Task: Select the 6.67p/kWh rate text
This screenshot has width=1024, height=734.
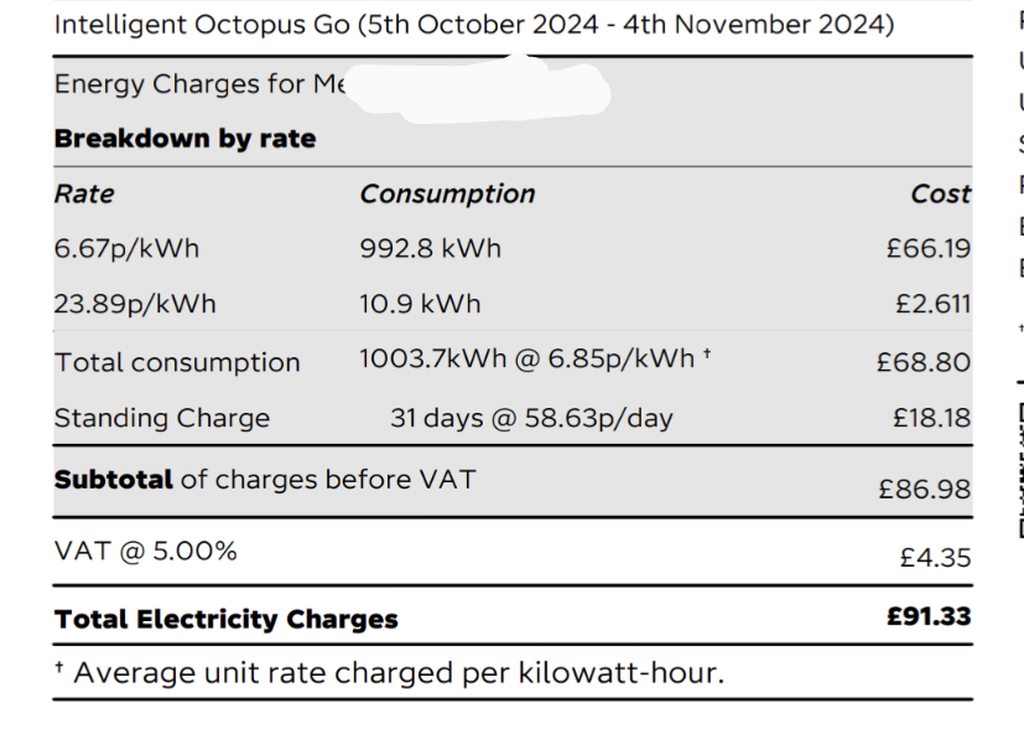Action: (x=127, y=248)
